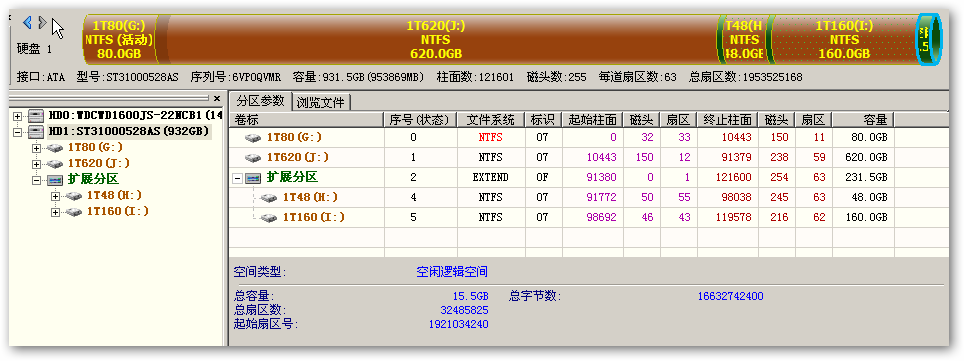Click the 卷标 column header
The height and width of the screenshot is (361, 964).
[307, 119]
